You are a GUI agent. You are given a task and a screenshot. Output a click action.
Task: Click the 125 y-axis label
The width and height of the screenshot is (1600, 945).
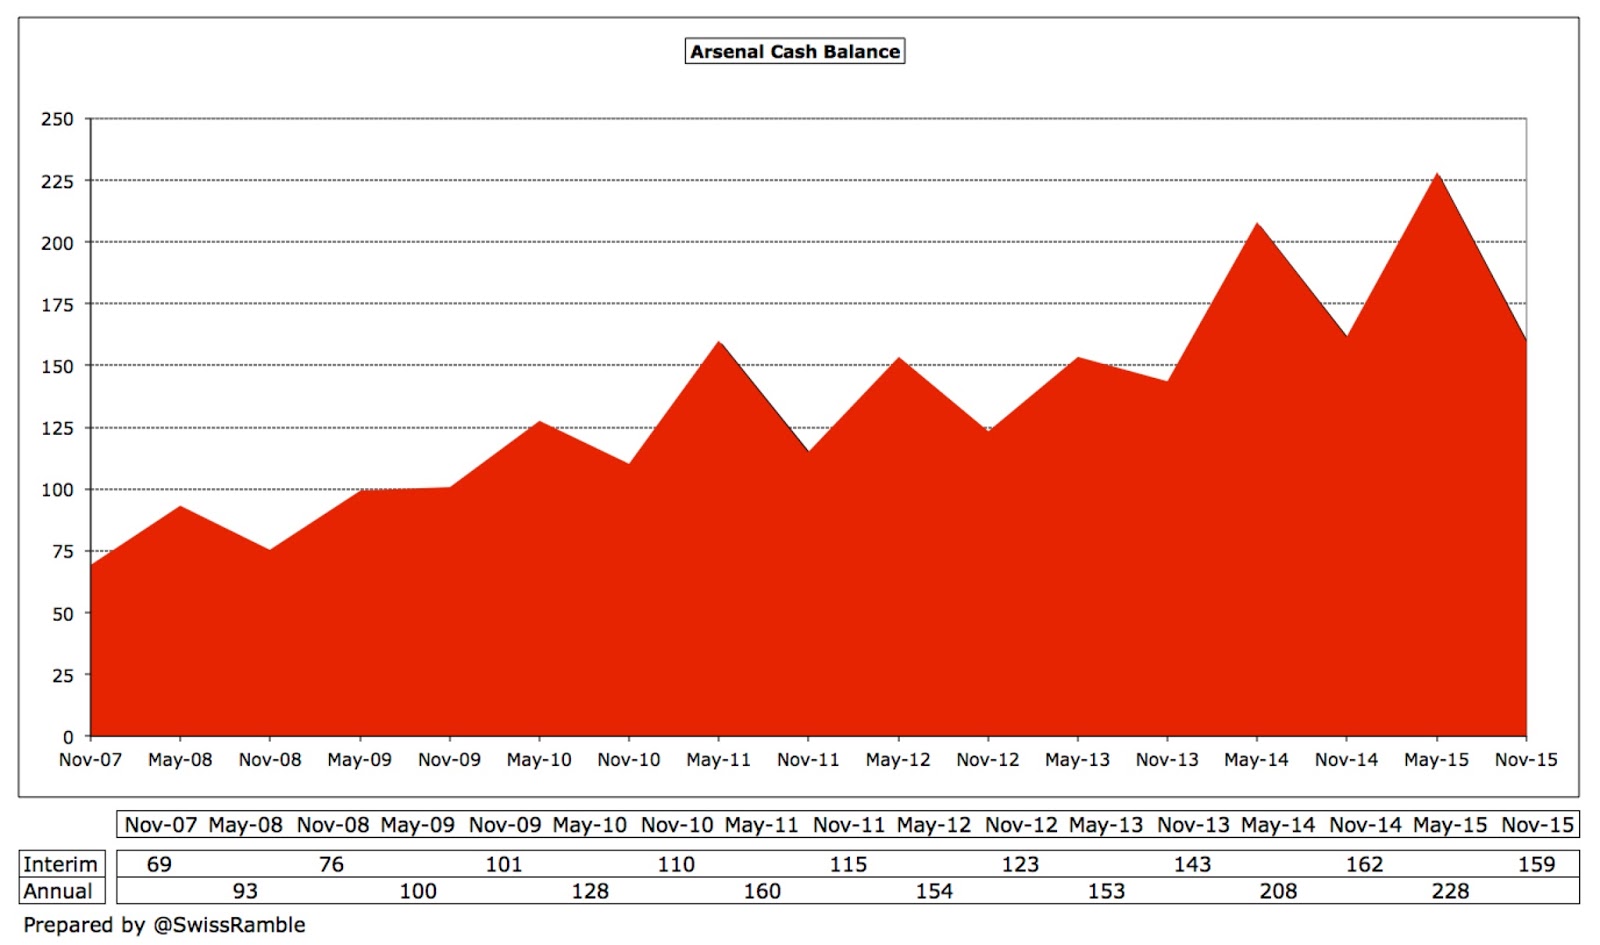[57, 428]
